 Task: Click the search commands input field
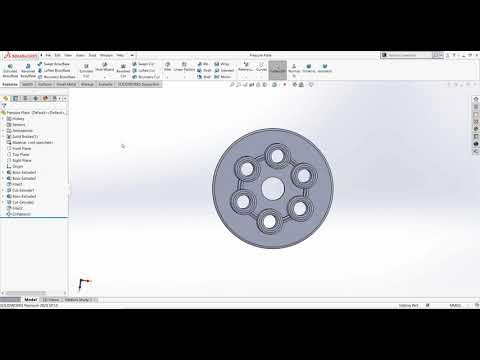409,55
